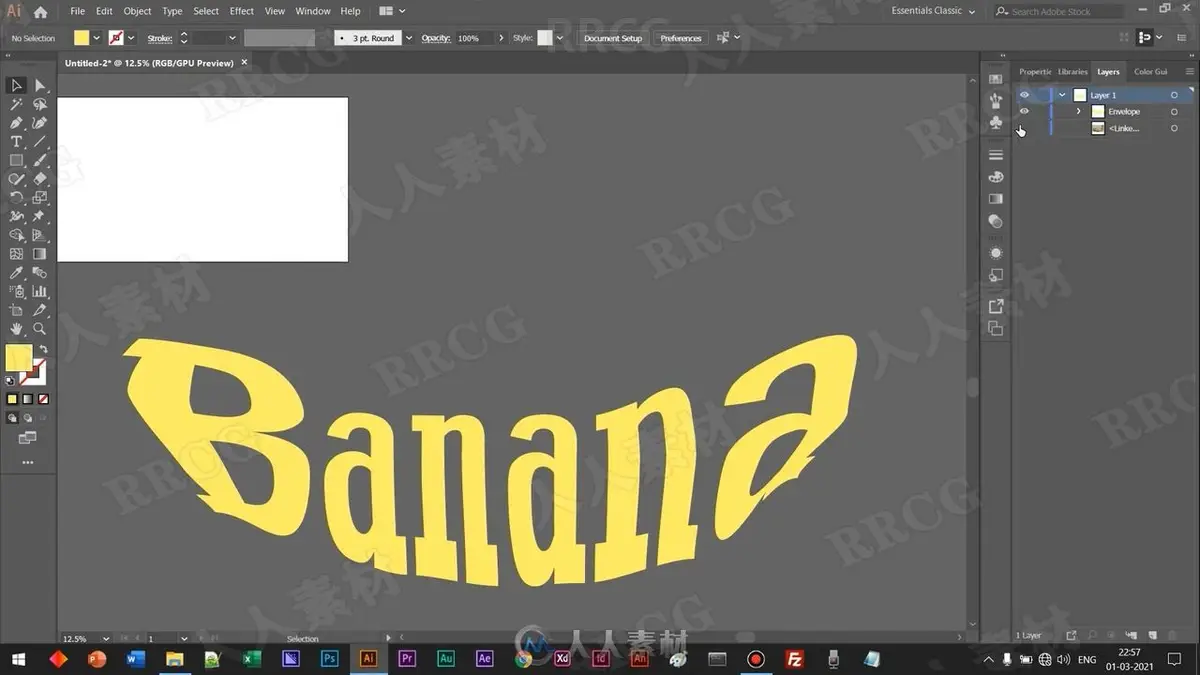Target Layer 1 using circle indicator

click(x=1174, y=95)
